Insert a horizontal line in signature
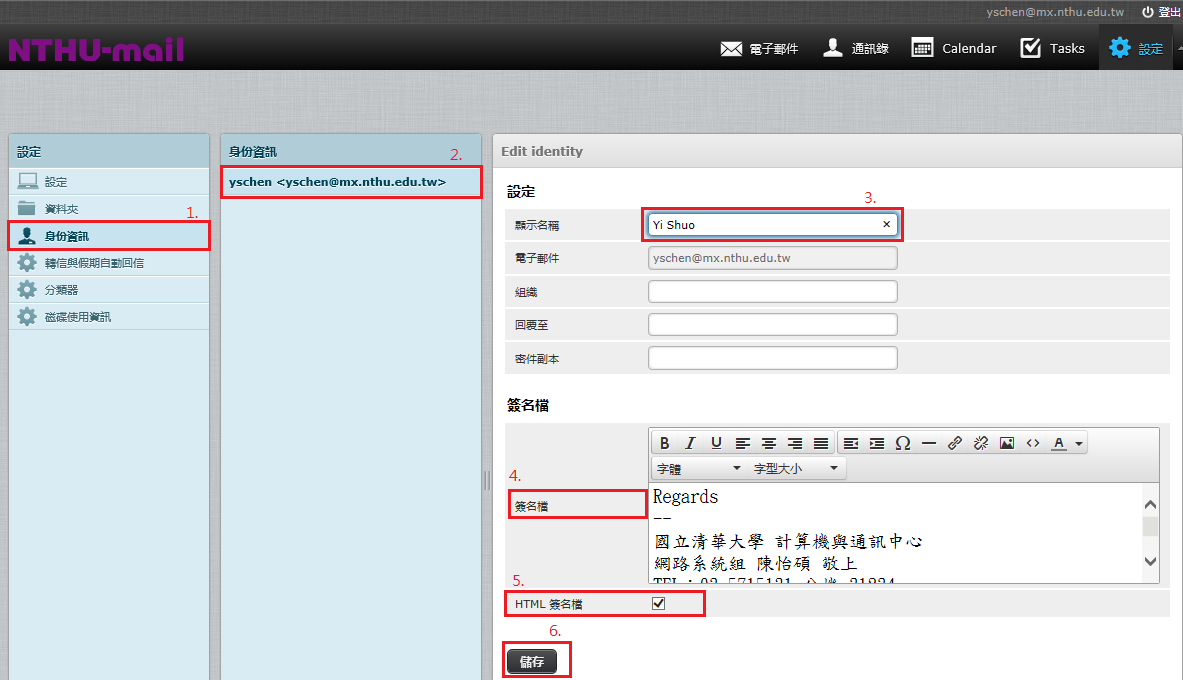Viewport: 1183px width, 680px height. tap(929, 443)
